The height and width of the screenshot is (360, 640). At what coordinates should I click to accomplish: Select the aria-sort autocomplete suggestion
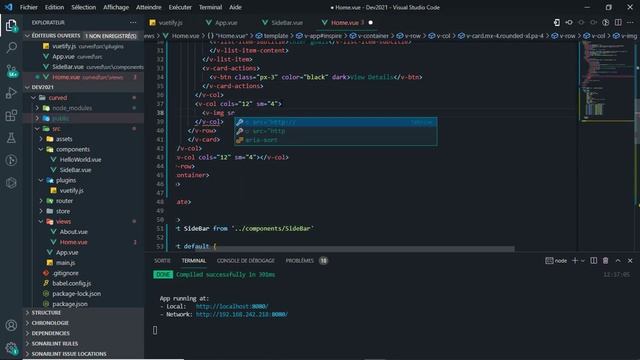point(336,140)
